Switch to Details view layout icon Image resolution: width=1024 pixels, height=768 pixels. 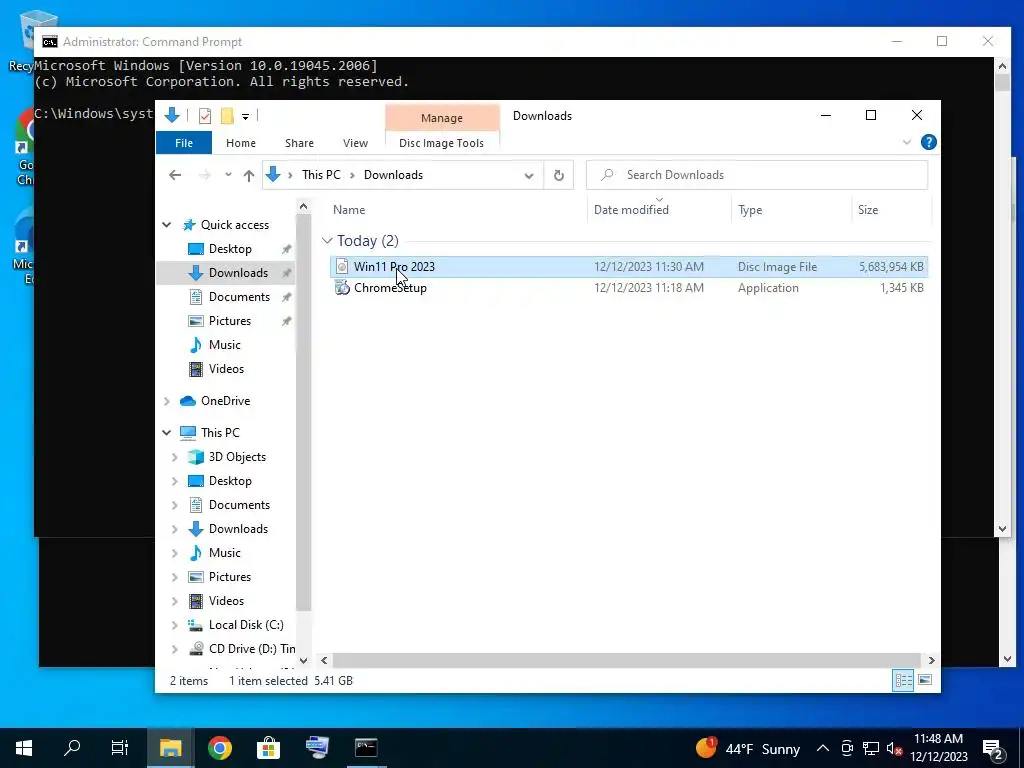pos(903,680)
